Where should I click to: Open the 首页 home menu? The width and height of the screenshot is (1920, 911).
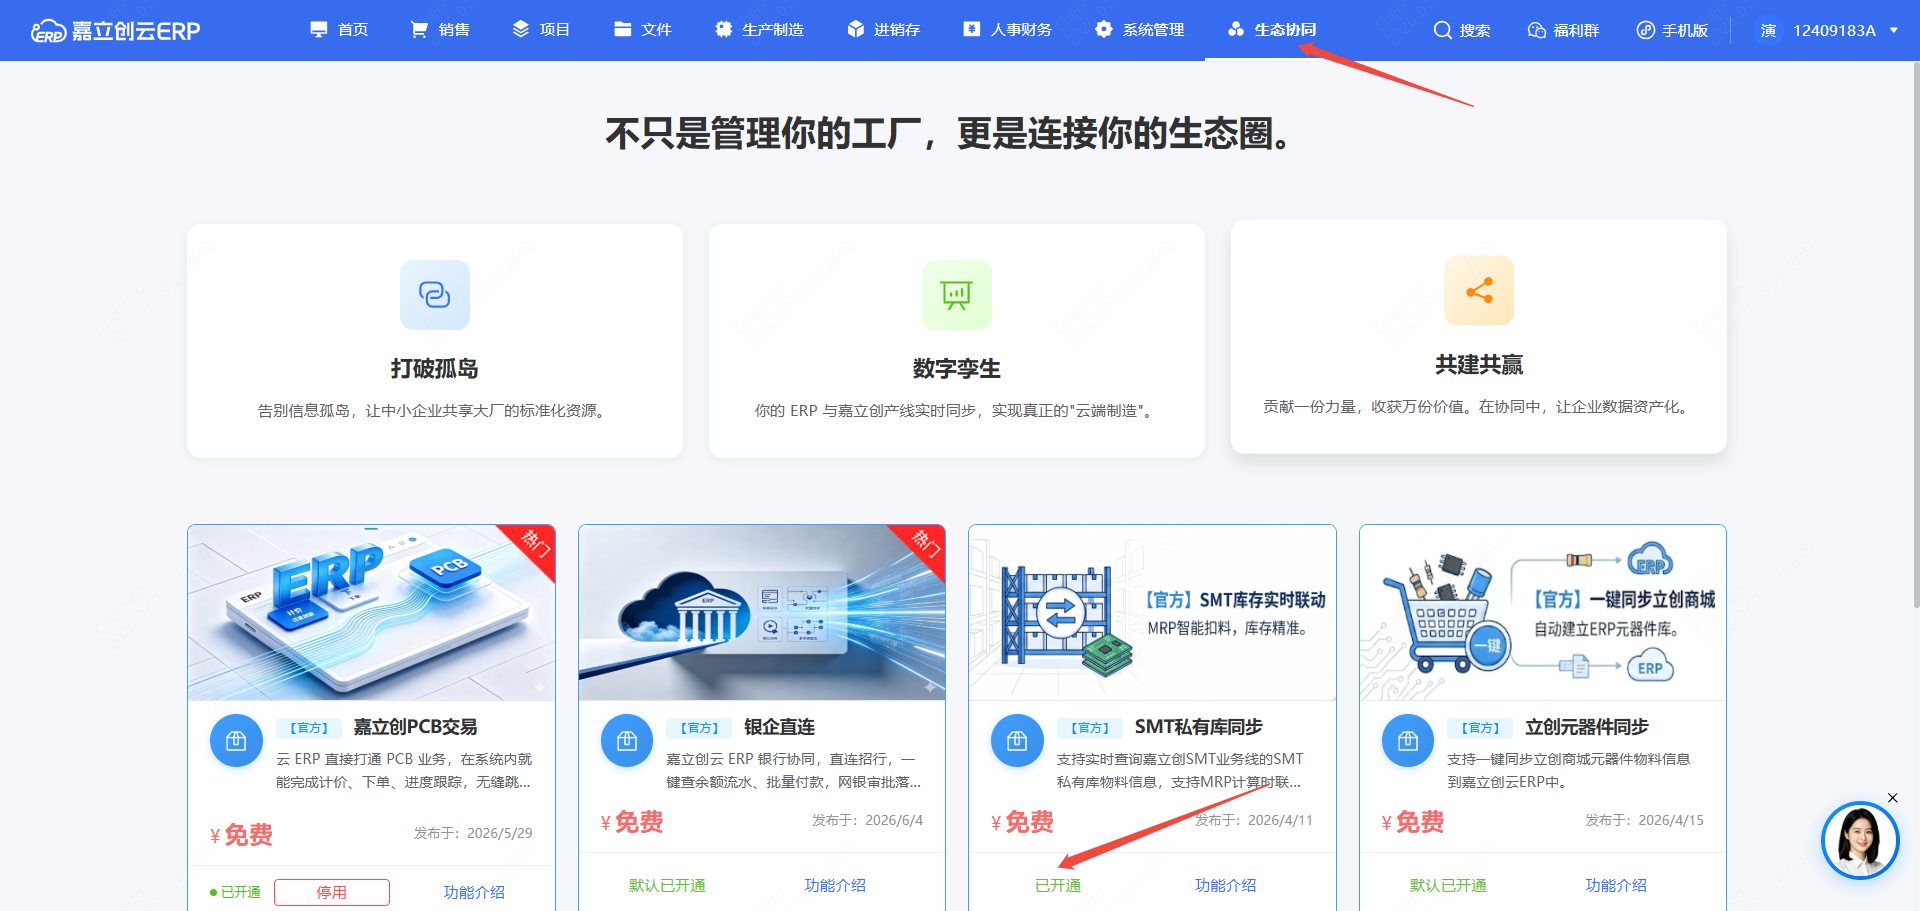pyautogui.click(x=339, y=30)
